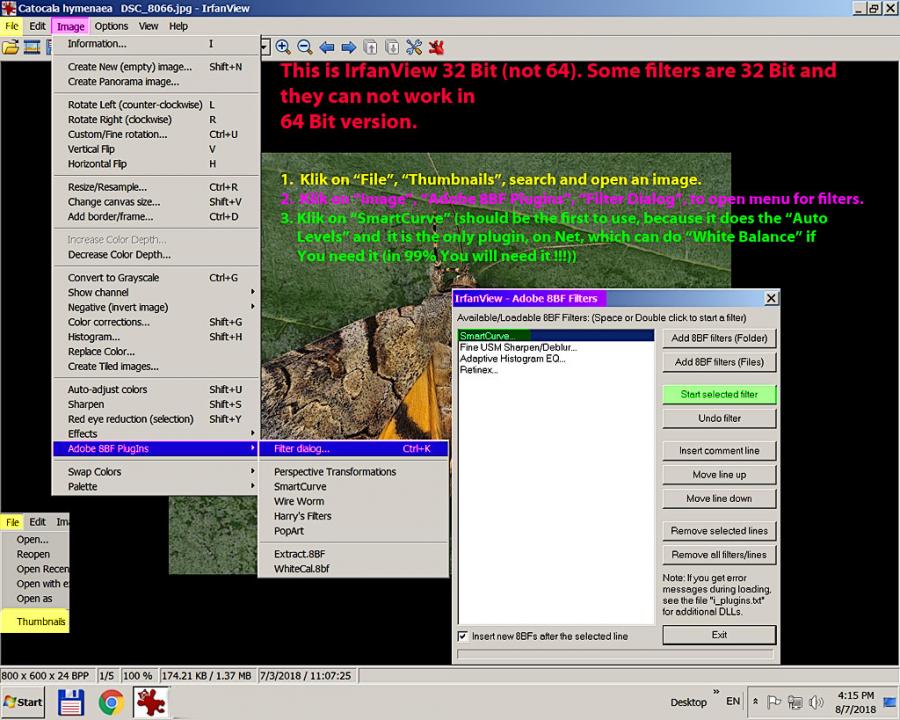The width and height of the screenshot is (900, 720).
Task: Choose Perspective Transformations in submenu
Action: pos(353,472)
